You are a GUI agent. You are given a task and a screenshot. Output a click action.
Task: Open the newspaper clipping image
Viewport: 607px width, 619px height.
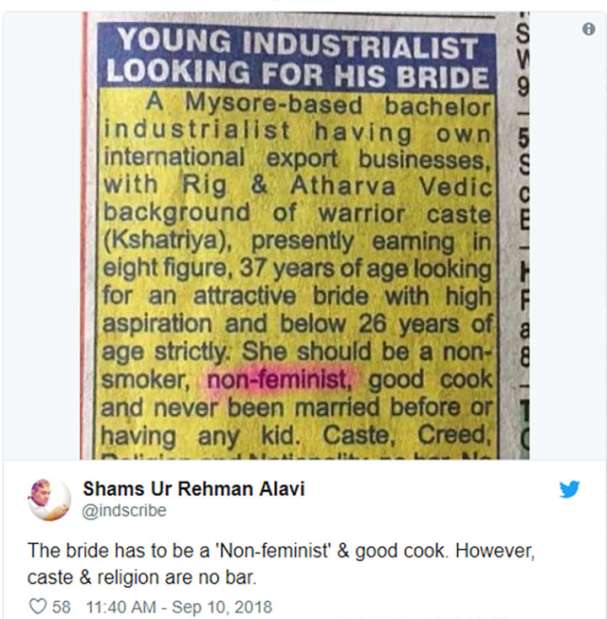pyautogui.click(x=305, y=236)
